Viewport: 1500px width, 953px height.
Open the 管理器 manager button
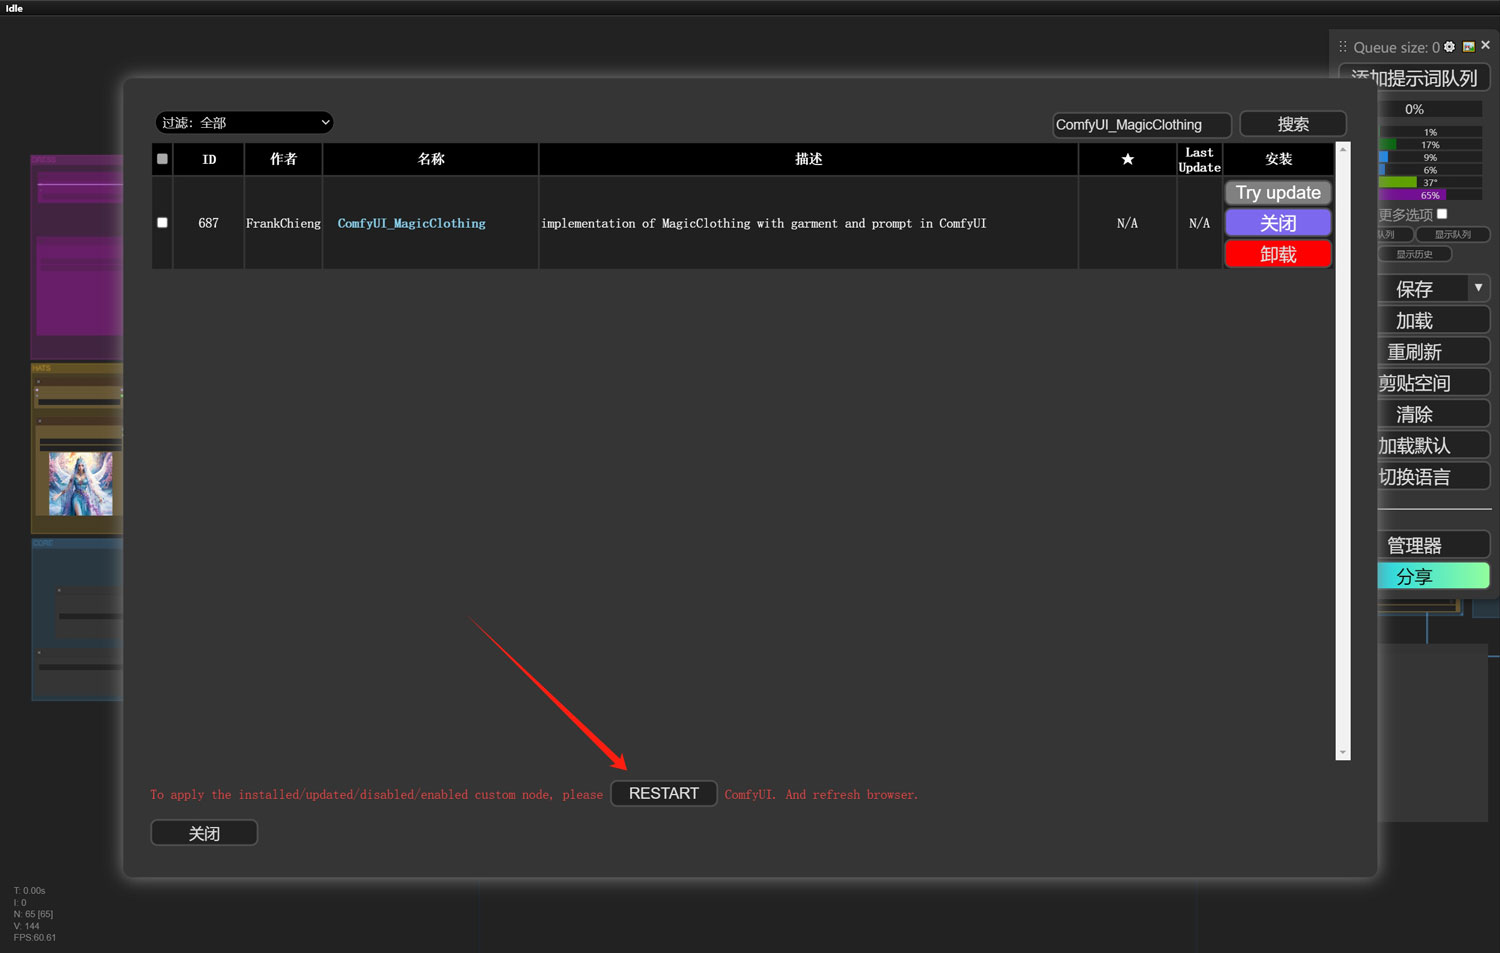(1433, 545)
